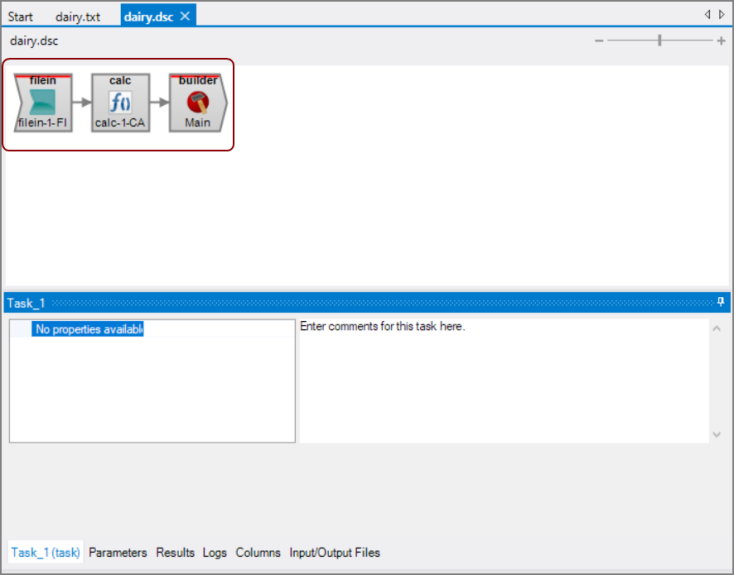The image size is (734, 575).
Task: Open the Parameters tab
Action: click(x=118, y=553)
